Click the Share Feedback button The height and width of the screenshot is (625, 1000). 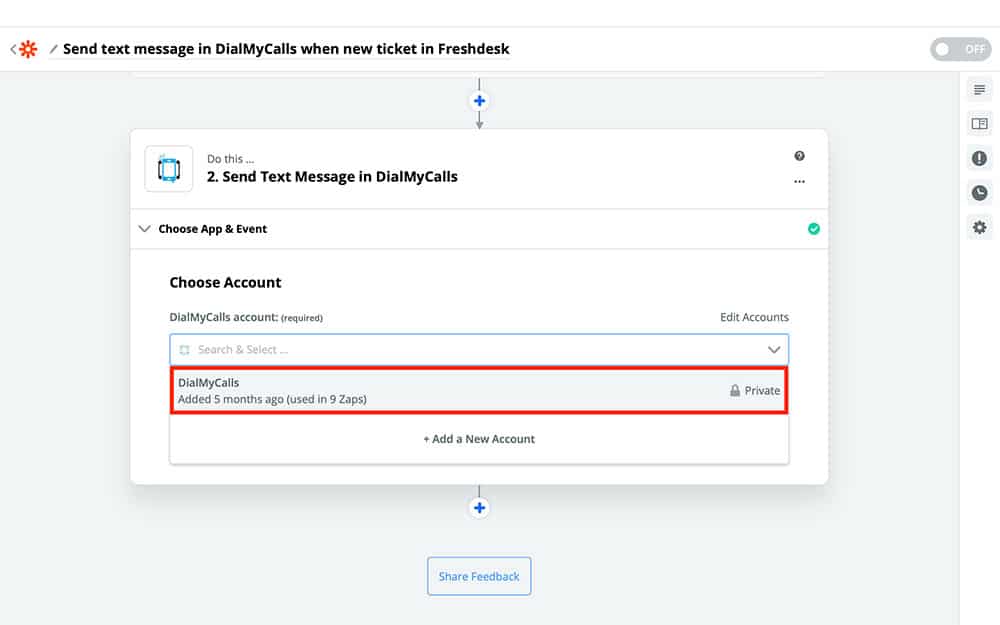(x=479, y=576)
